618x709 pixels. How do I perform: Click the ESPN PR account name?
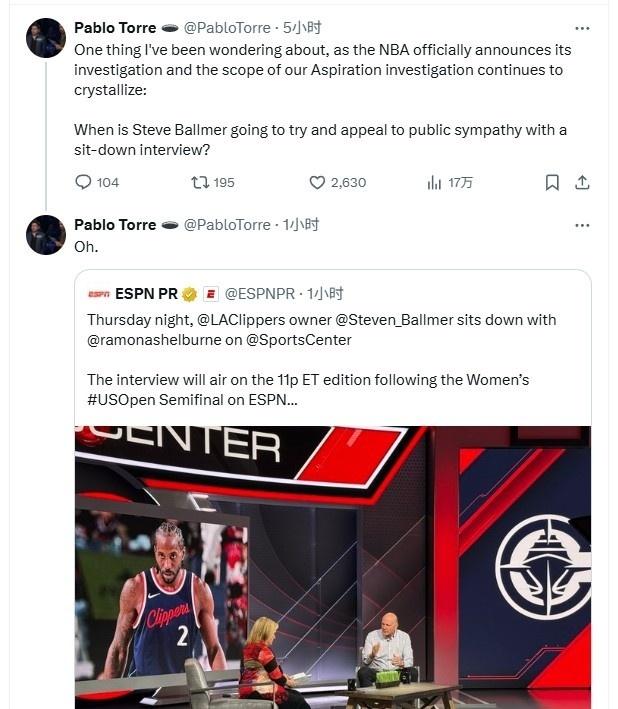146,294
